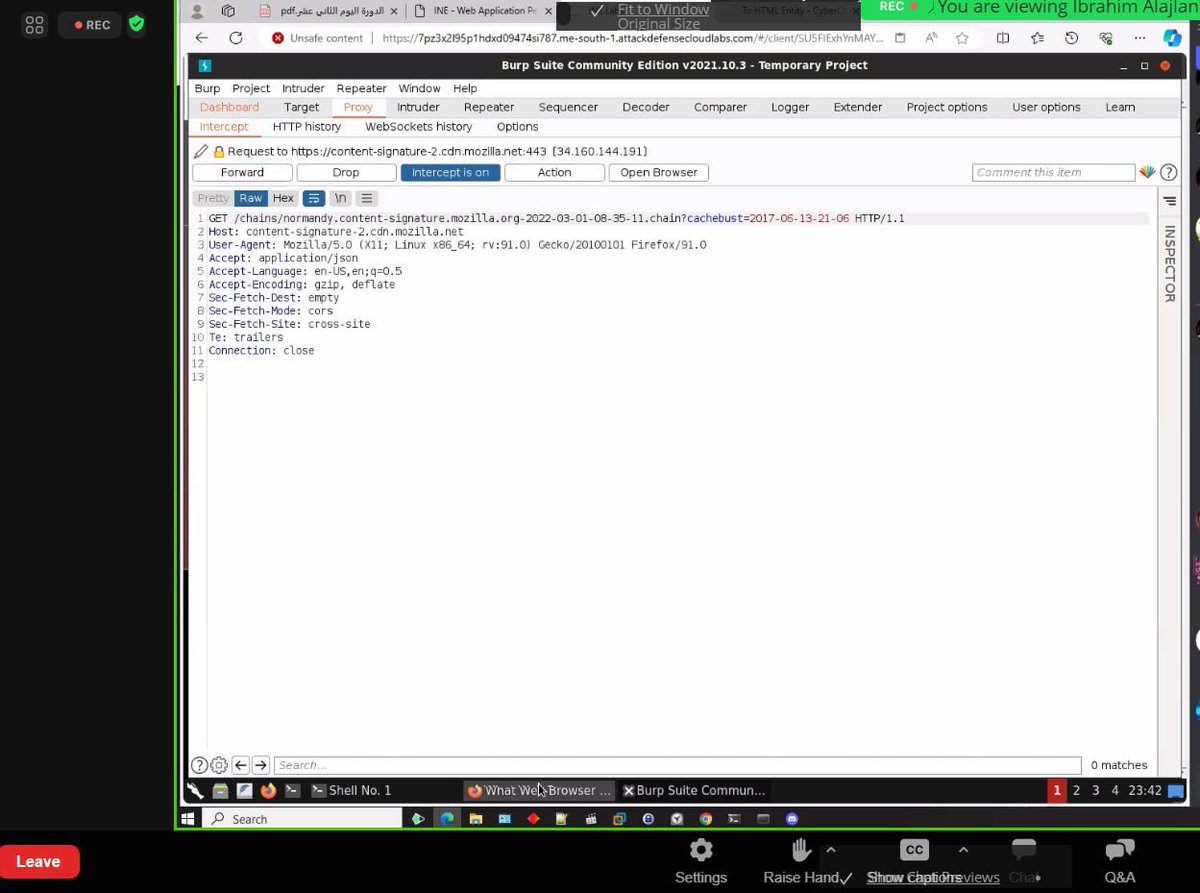1200x893 pixels.
Task: Open the hamburger menu beside \n icon
Action: coord(366,197)
